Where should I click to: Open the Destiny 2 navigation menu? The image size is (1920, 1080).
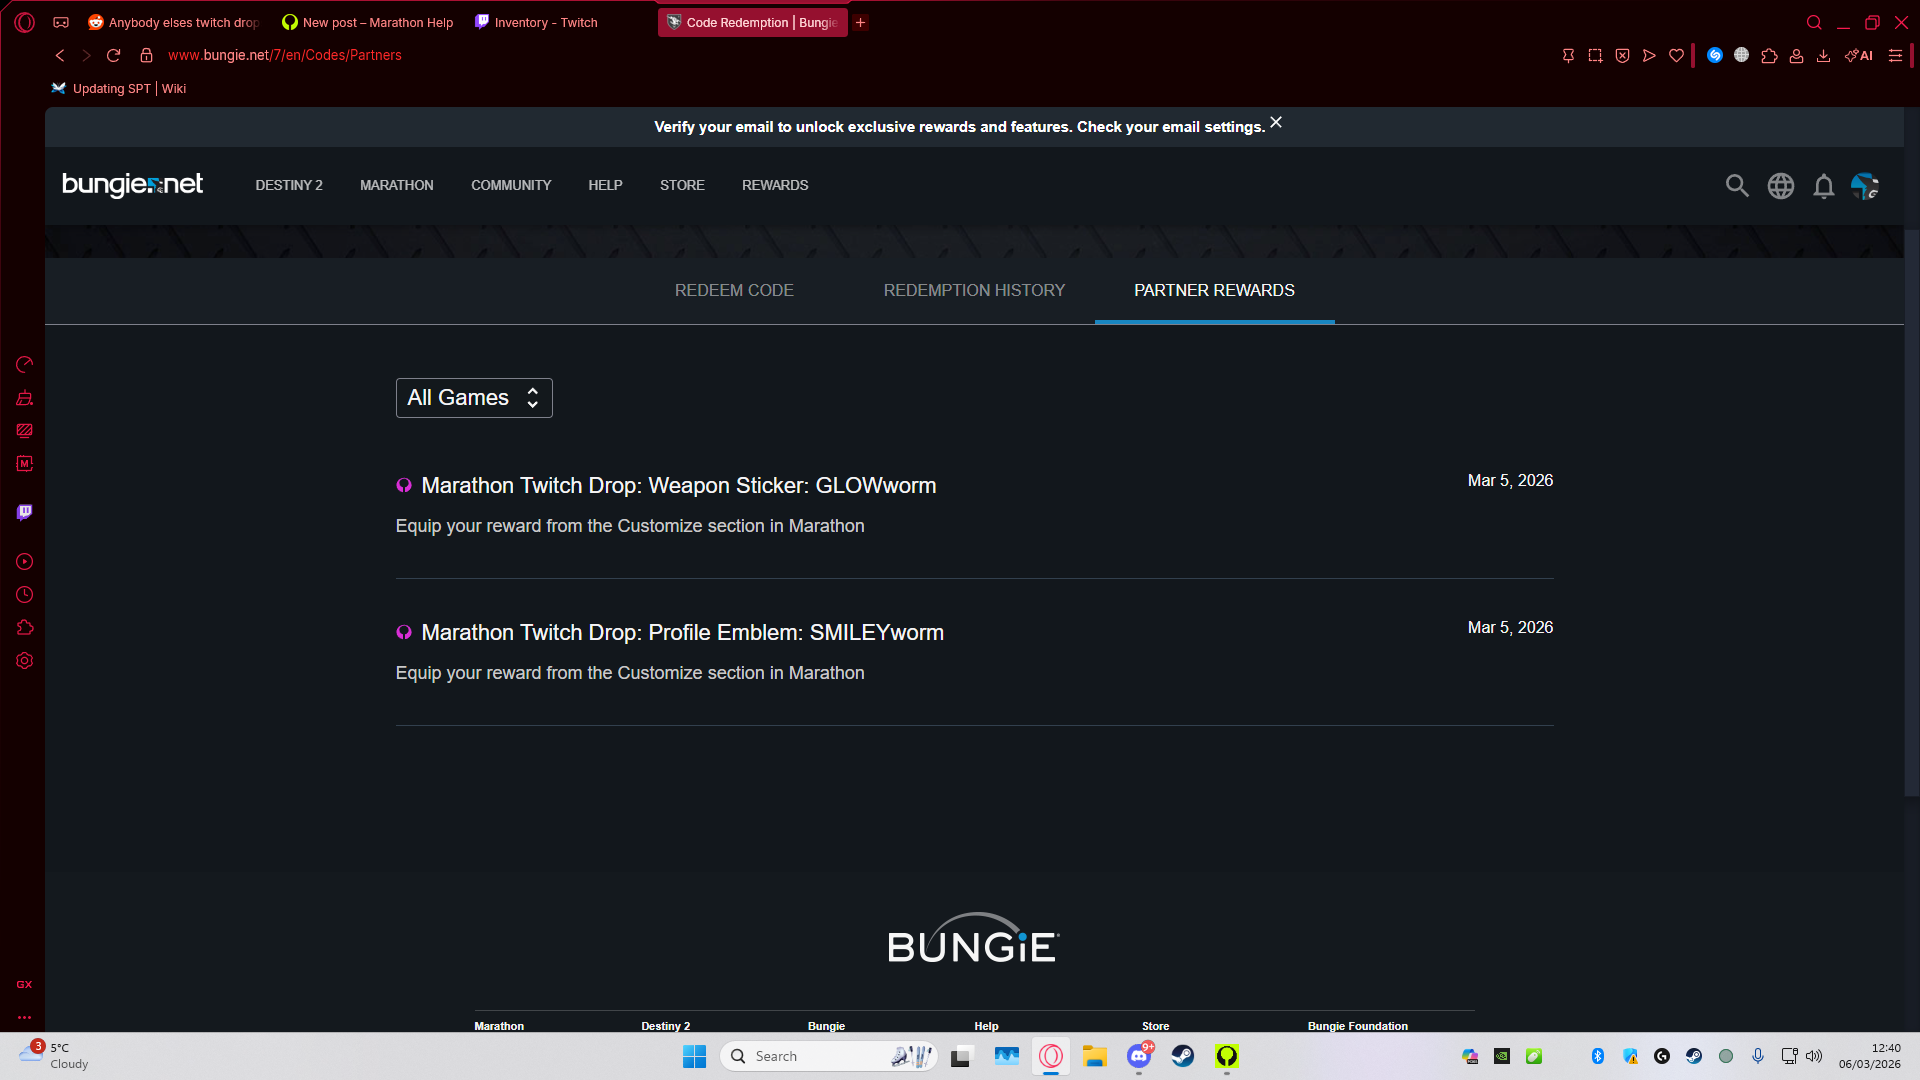289,185
